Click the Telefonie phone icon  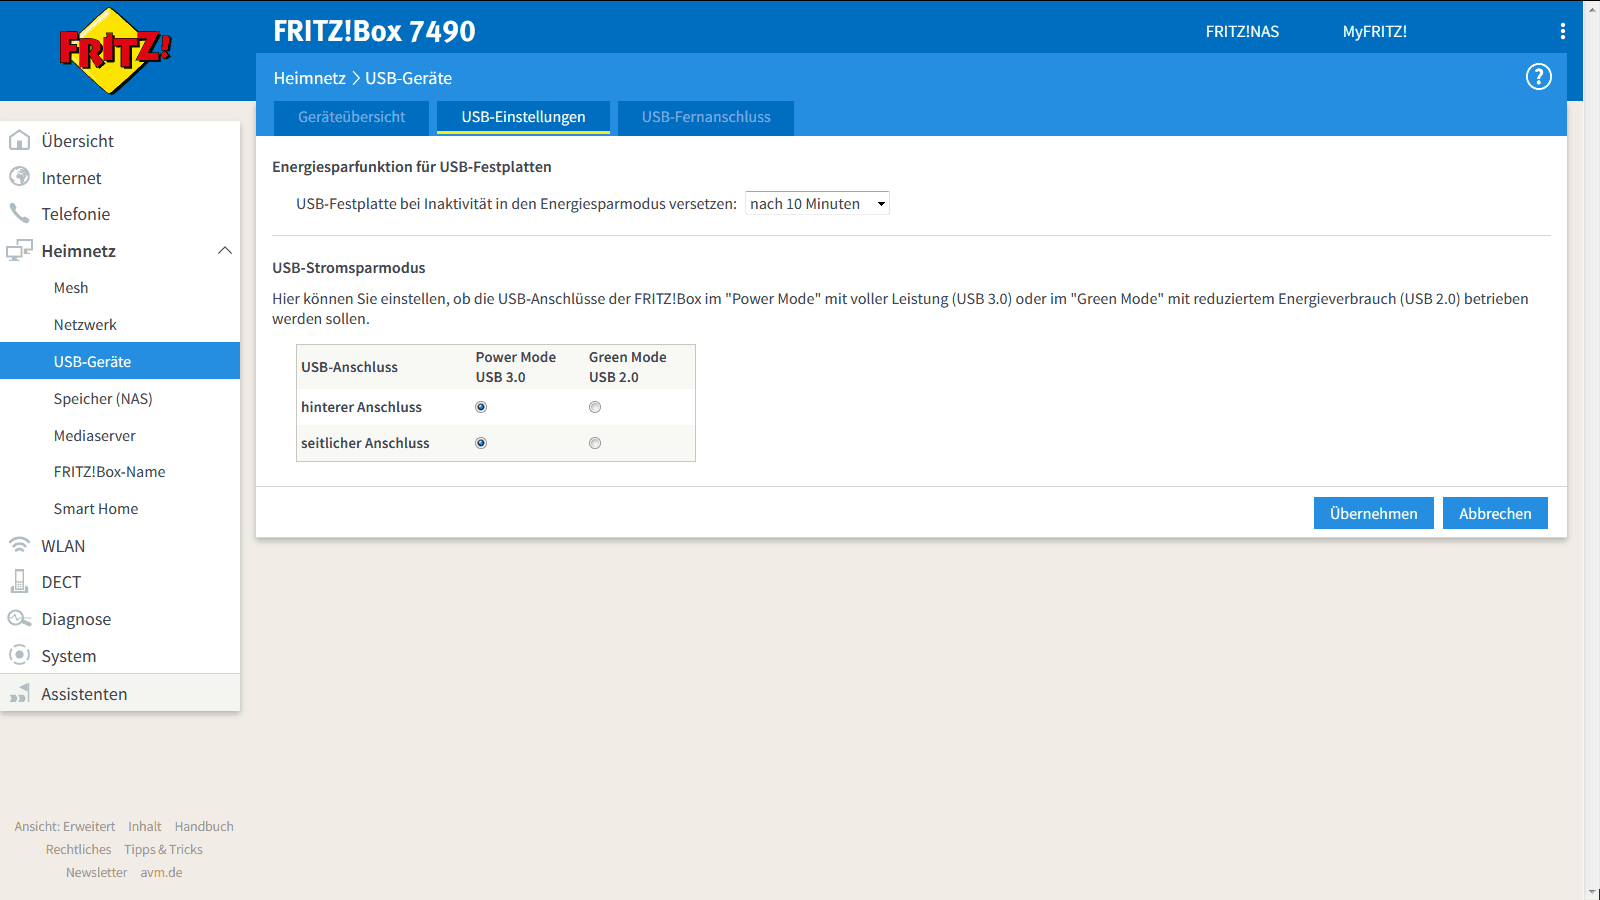(19, 213)
